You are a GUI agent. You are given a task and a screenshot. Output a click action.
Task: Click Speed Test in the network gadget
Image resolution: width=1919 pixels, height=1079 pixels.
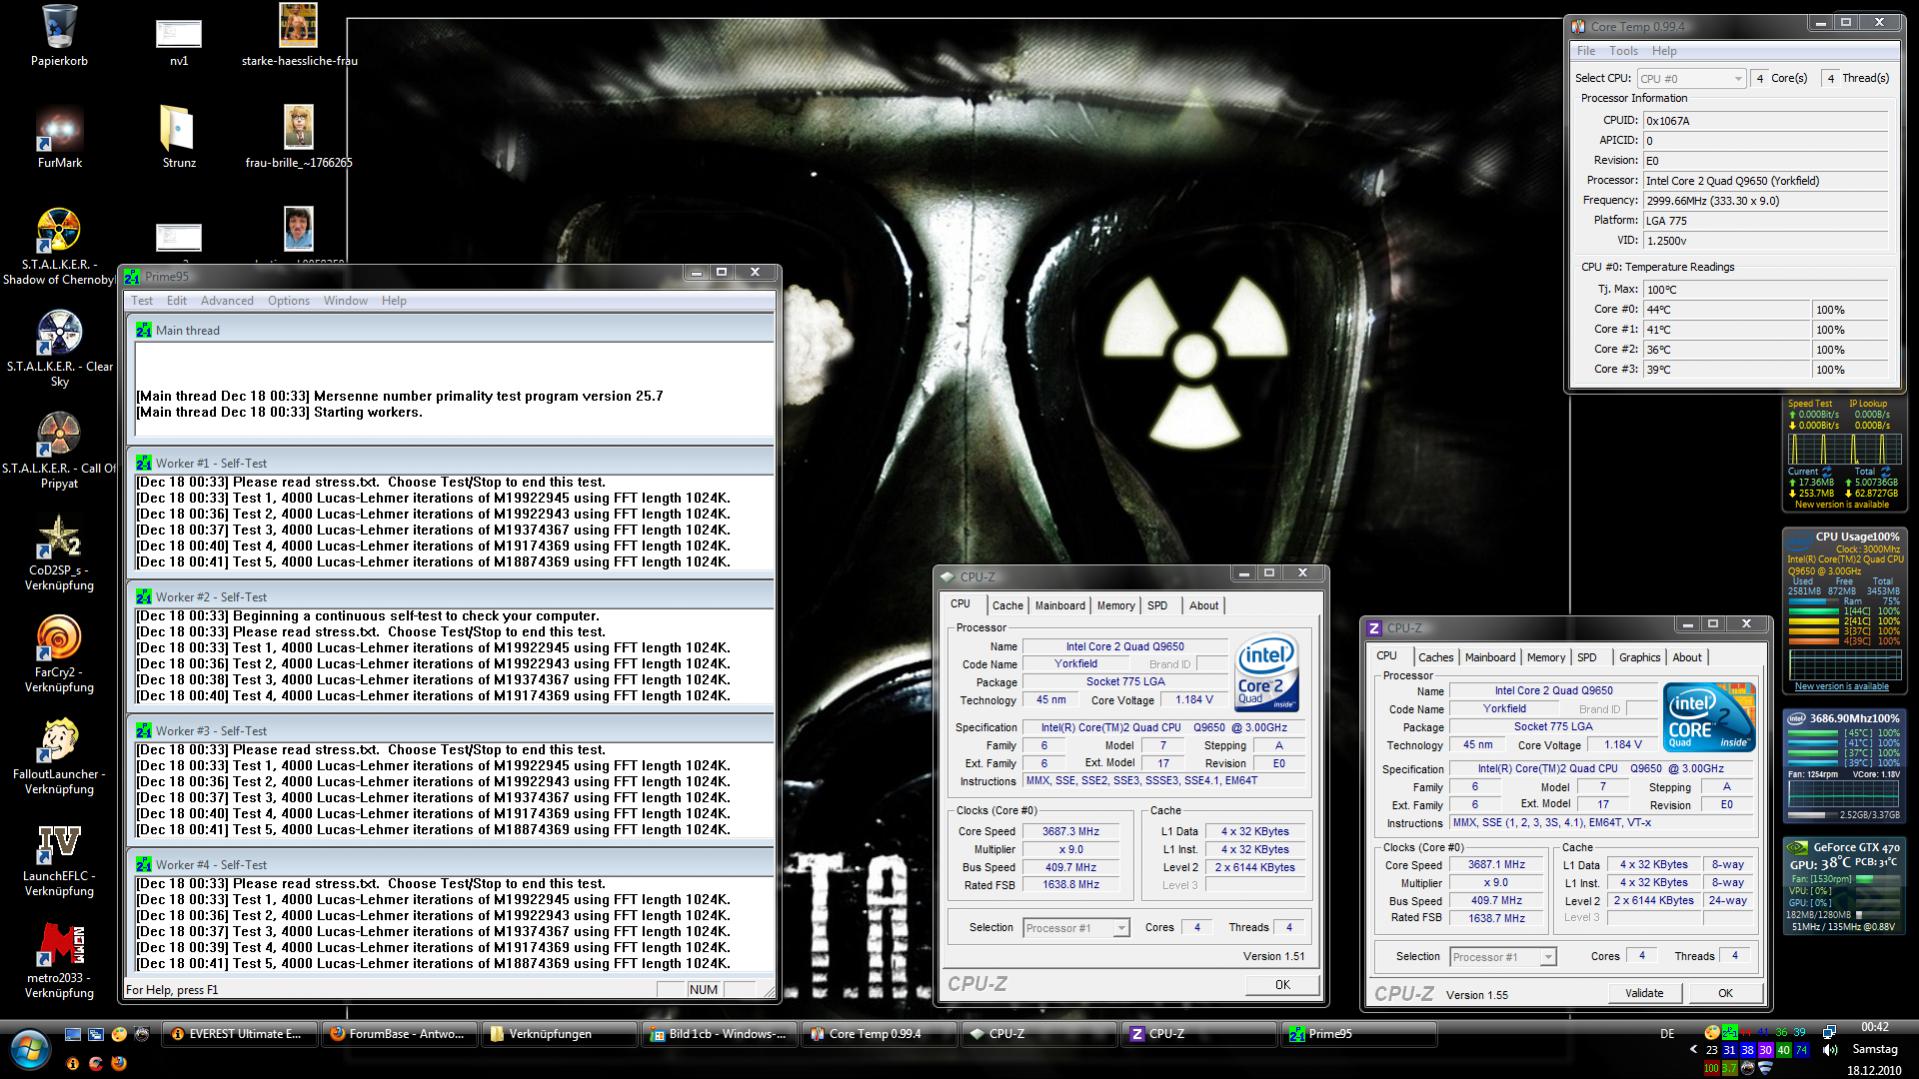click(x=1809, y=404)
